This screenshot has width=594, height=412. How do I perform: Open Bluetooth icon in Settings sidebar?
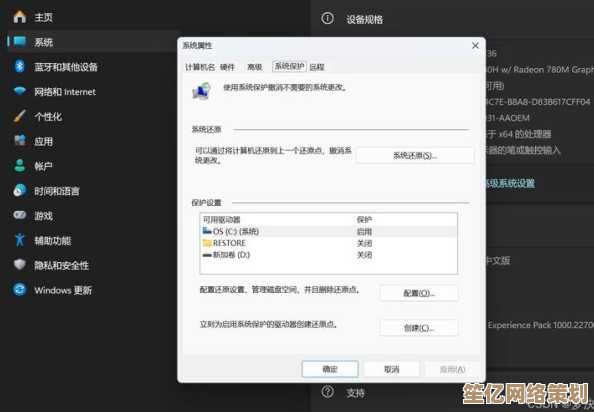(x=19, y=67)
